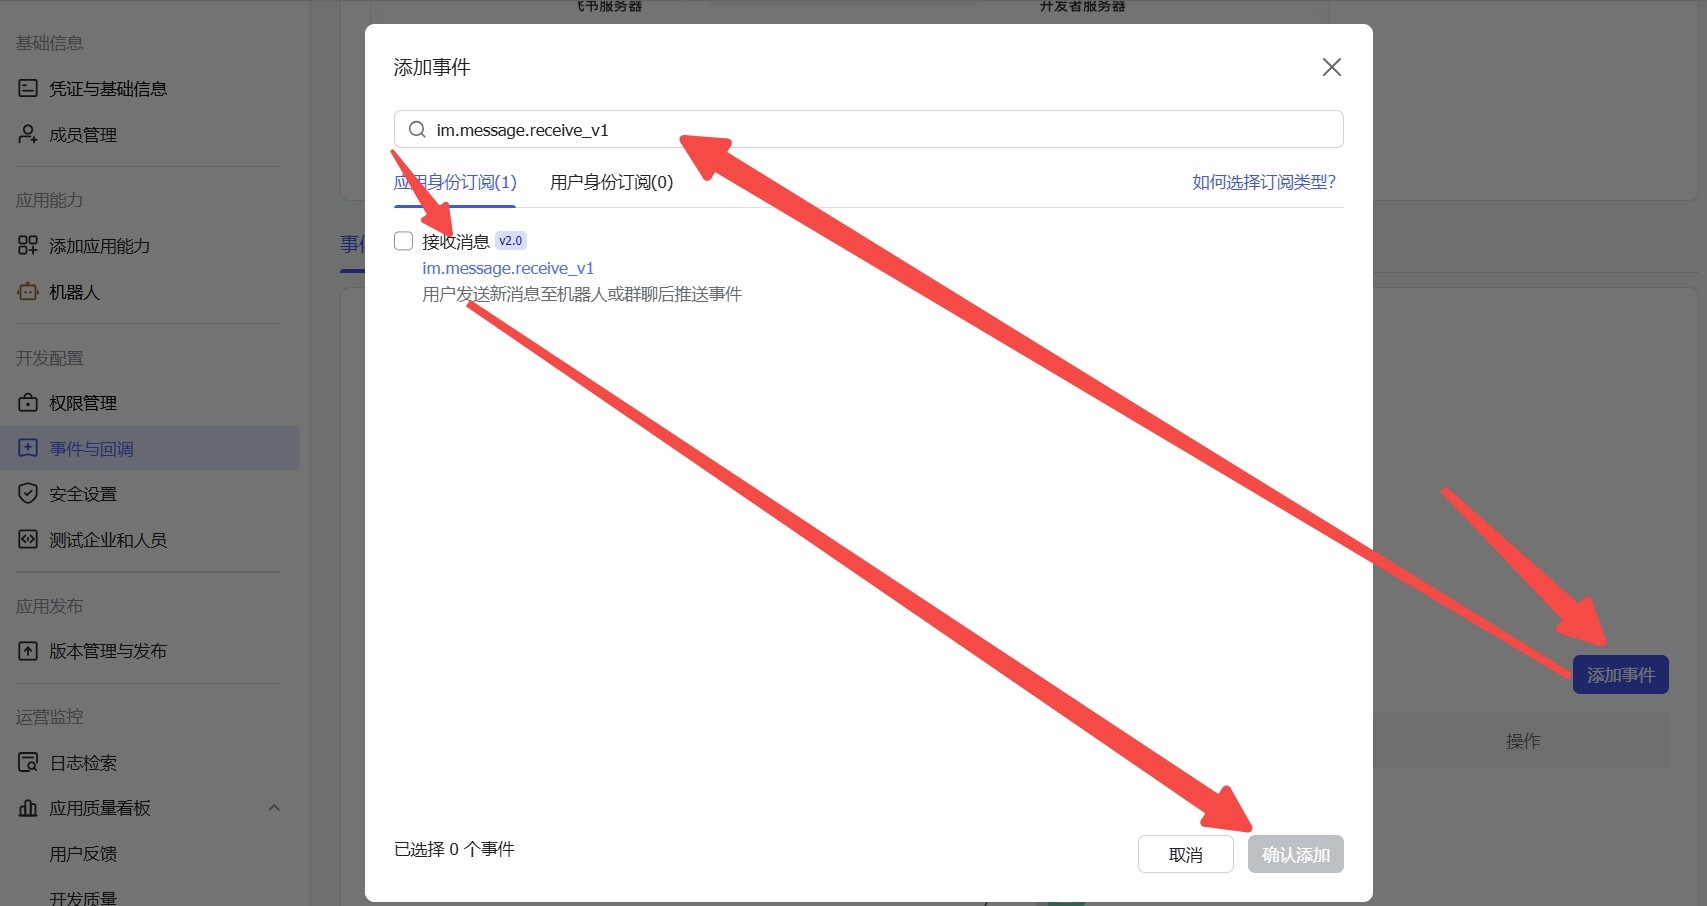Click the 安全设置 shield icon
The height and width of the screenshot is (906, 1707).
(x=28, y=494)
